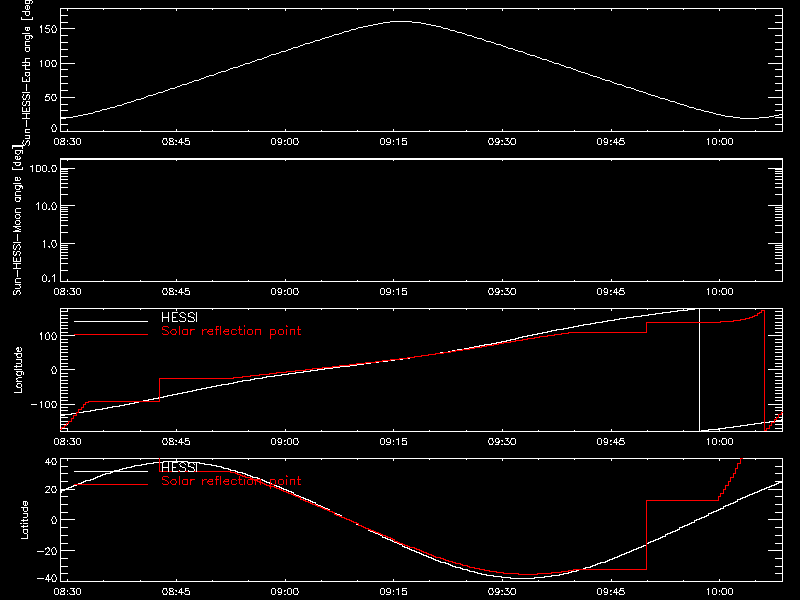The image size is (800, 600).
Task: Click 09:00 time label under Moon angle plot
Action: (285, 291)
